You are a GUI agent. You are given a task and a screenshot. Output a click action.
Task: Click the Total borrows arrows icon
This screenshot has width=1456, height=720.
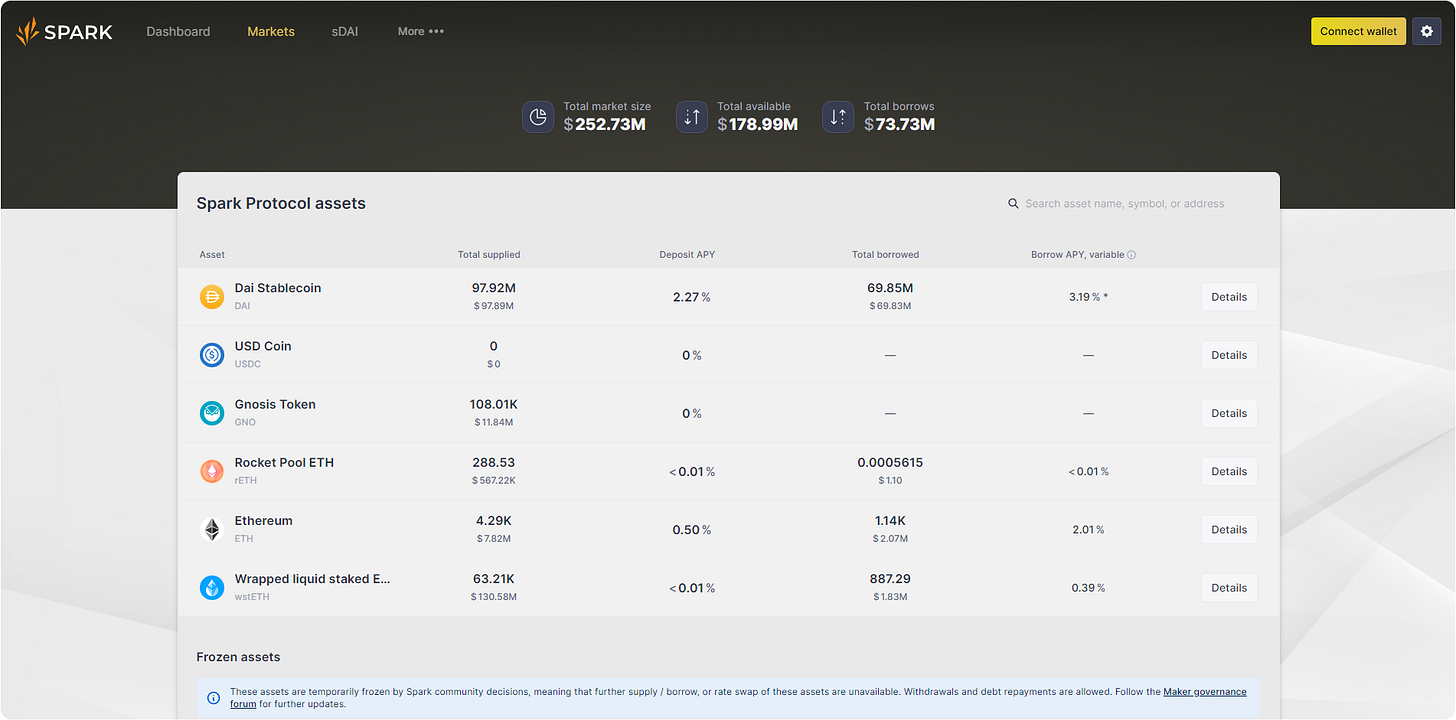pos(838,117)
